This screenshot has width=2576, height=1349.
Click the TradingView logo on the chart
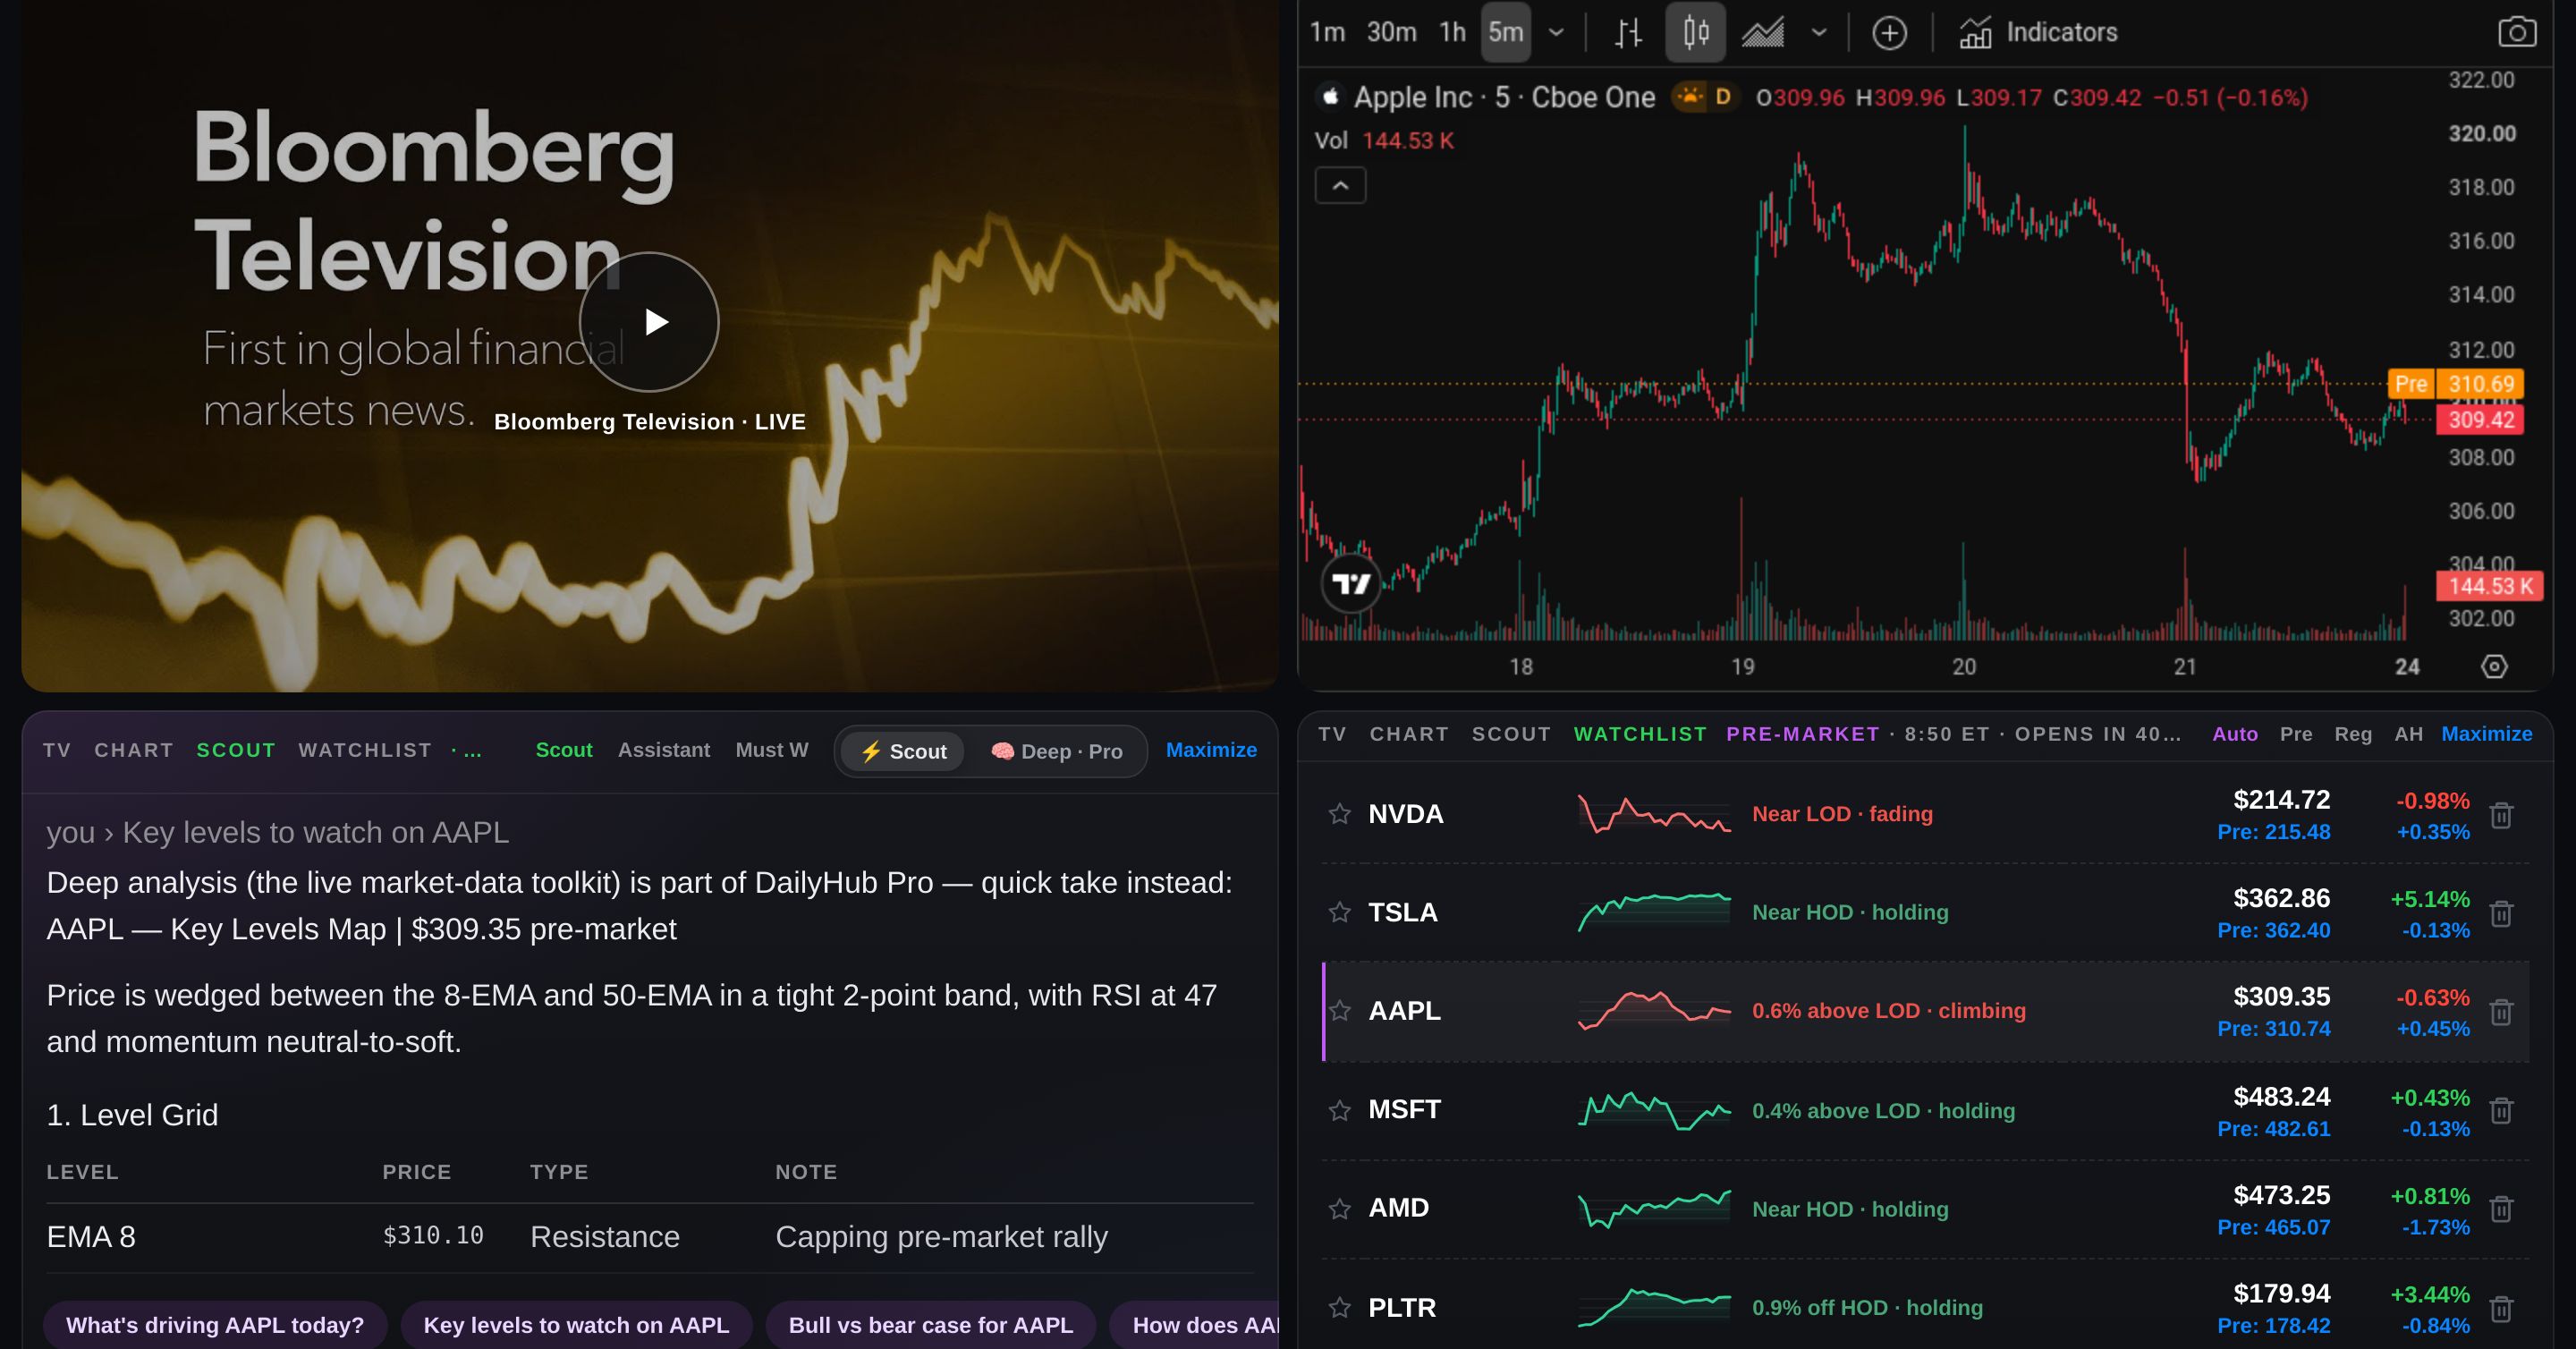(1351, 582)
